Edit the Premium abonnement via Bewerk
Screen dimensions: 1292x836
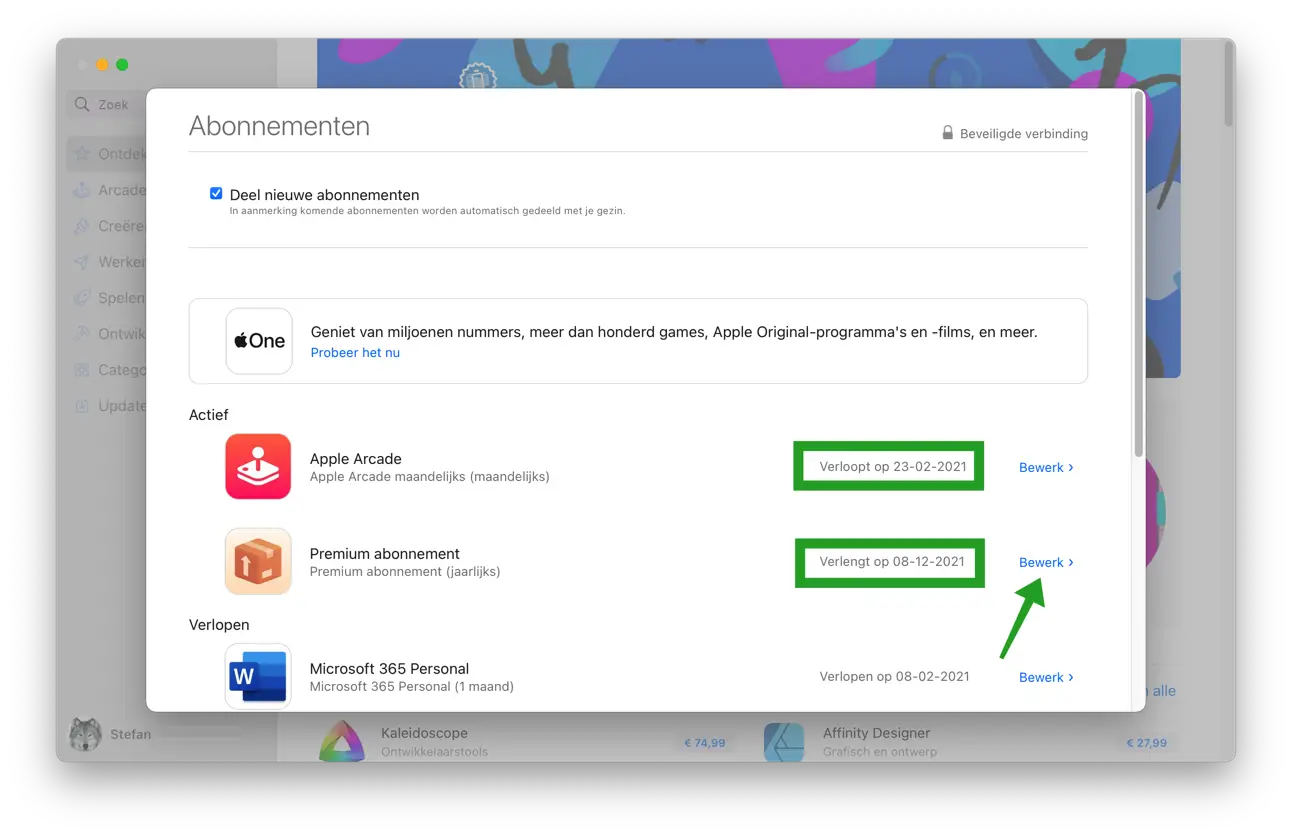point(1046,562)
